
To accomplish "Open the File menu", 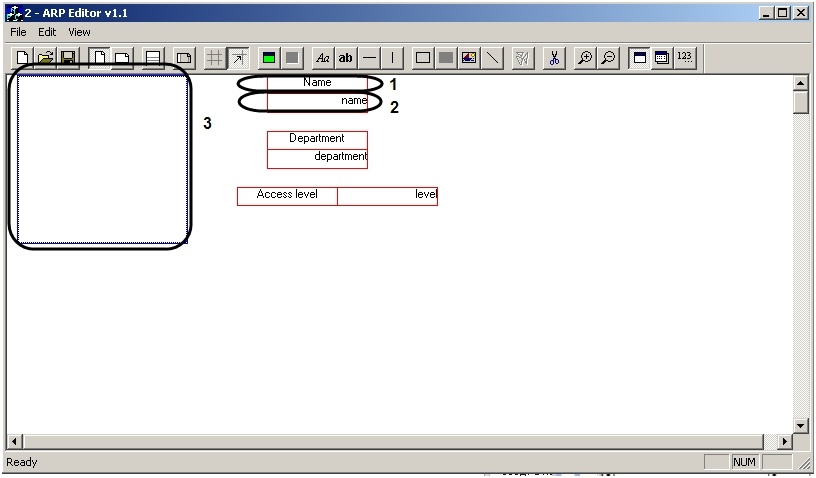I will point(18,32).
